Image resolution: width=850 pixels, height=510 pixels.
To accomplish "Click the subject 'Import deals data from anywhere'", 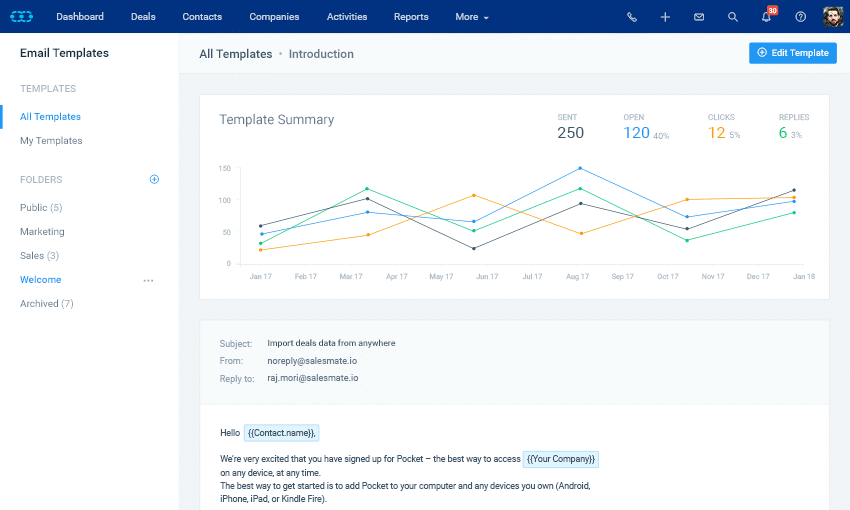I will point(331,343).
